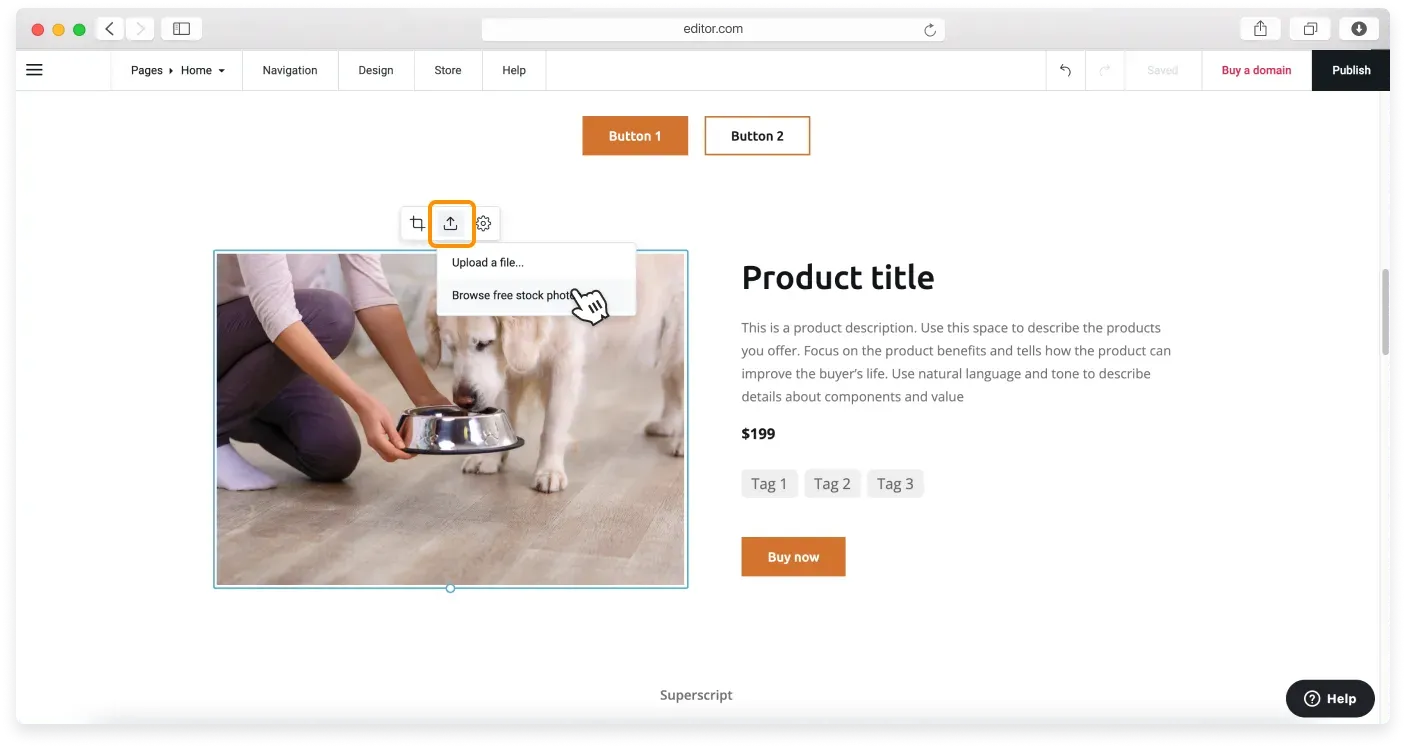This screenshot has width=1406, height=748.
Task: Click the orange Button 1
Action: click(635, 136)
